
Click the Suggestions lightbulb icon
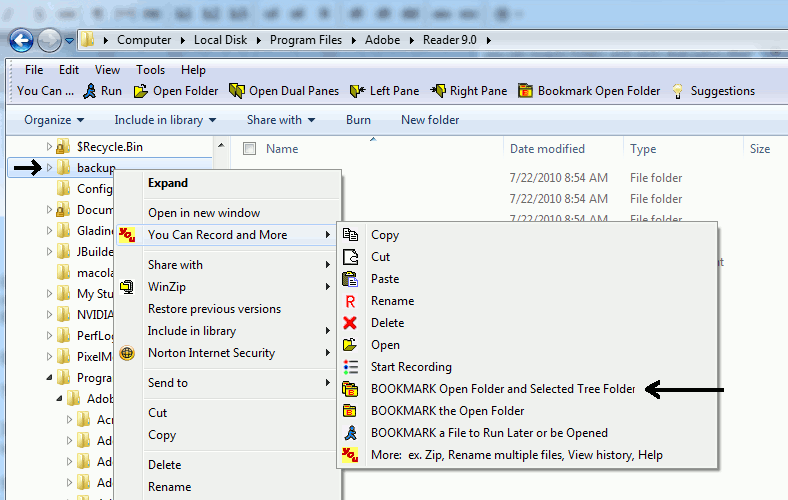677,91
